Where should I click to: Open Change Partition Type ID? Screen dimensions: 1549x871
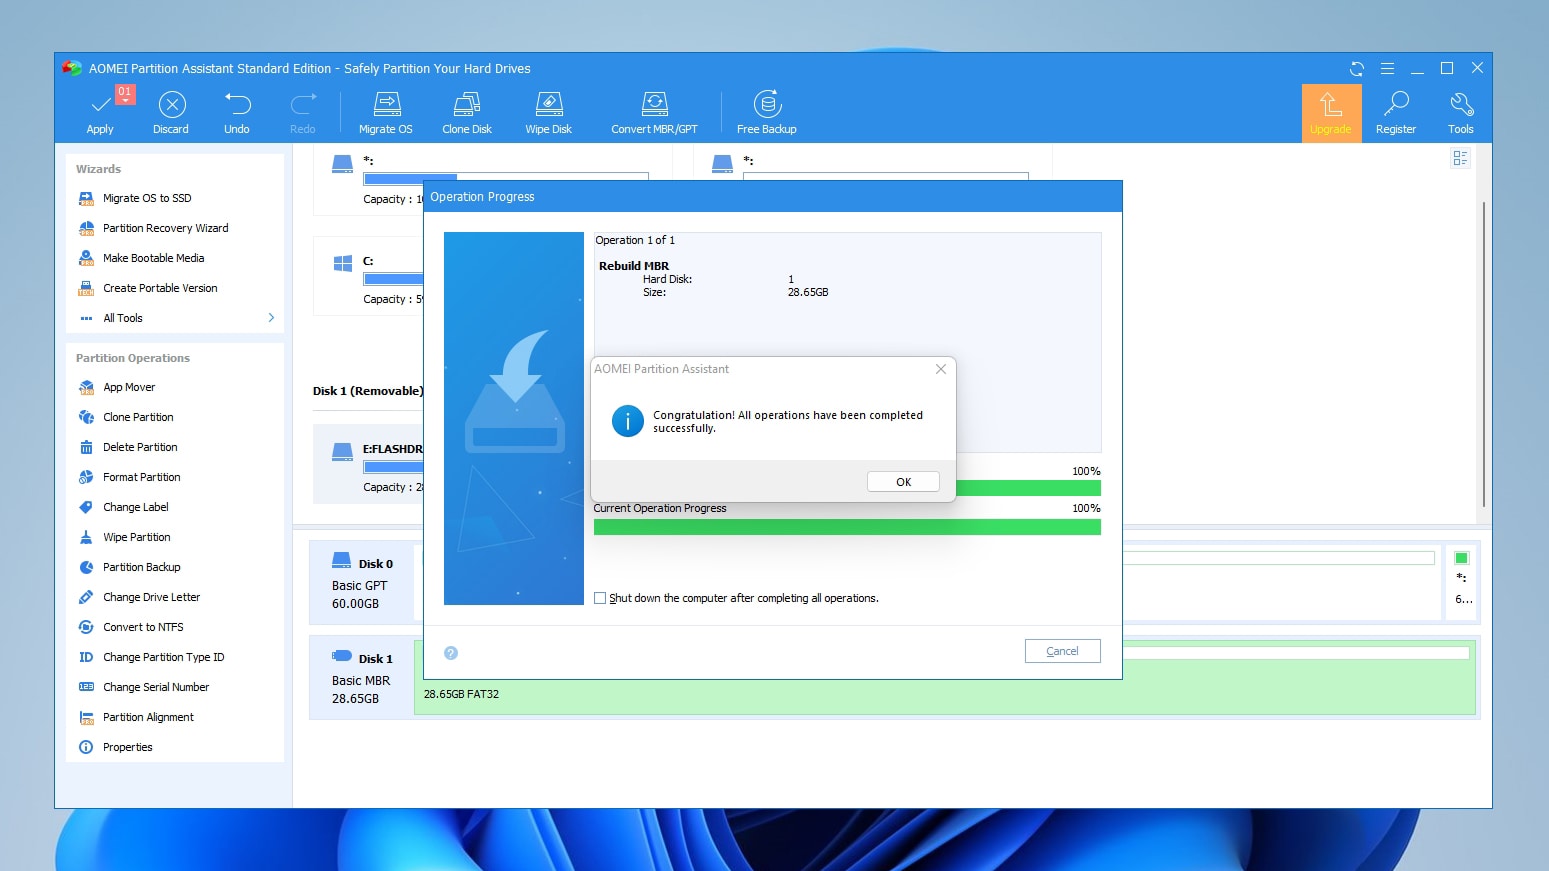click(163, 657)
